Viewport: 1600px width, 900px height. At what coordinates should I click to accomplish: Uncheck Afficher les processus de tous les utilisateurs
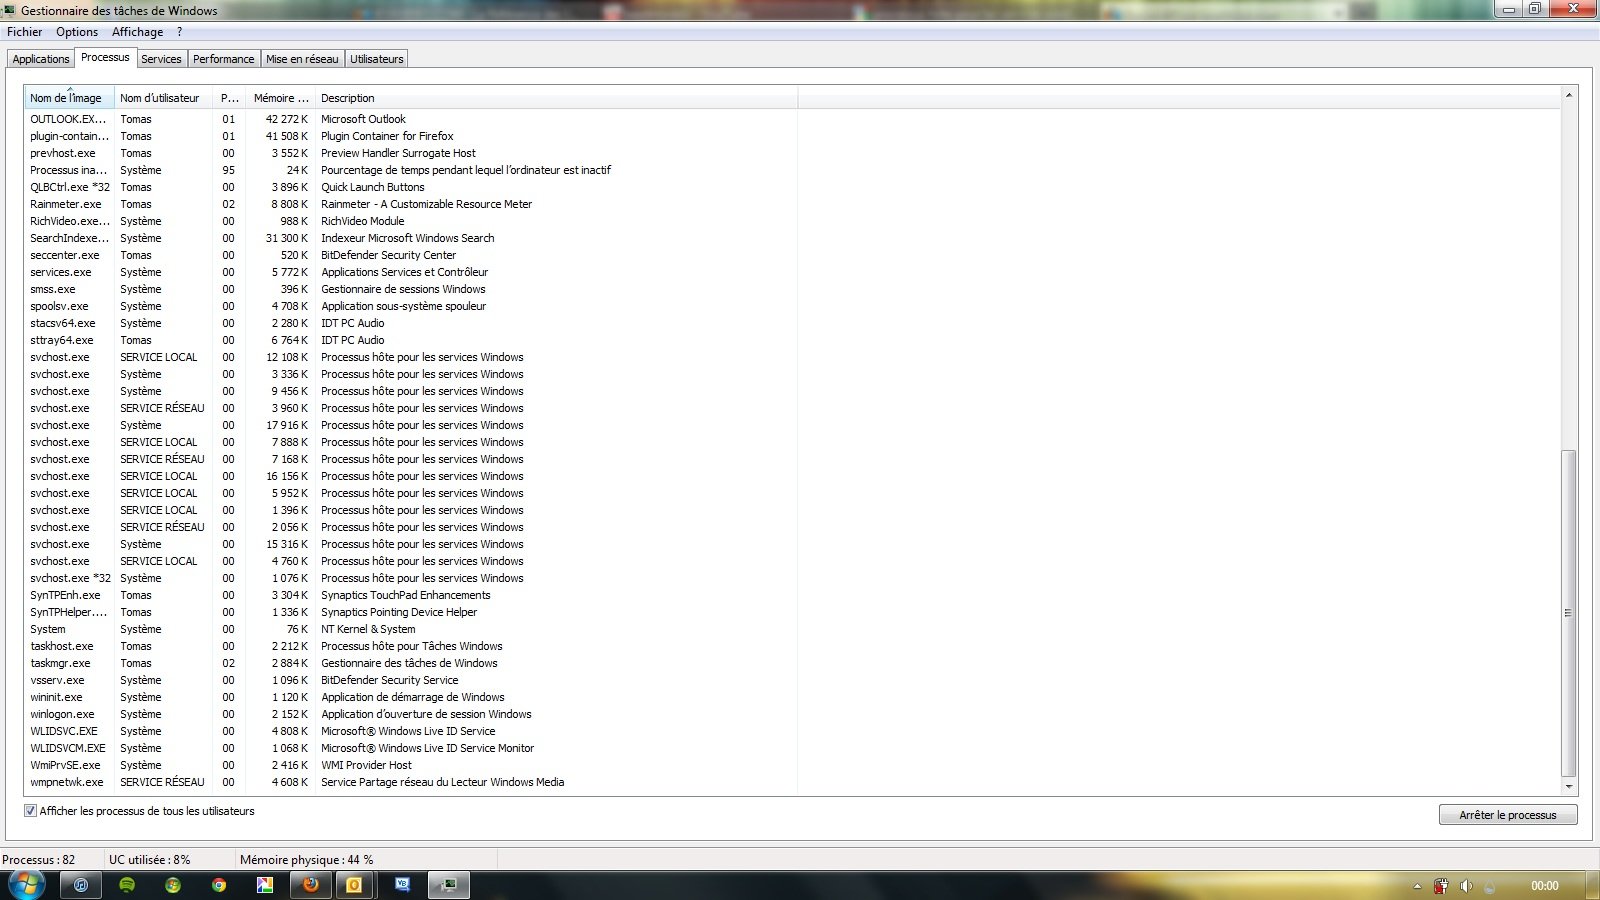pyautogui.click(x=30, y=811)
